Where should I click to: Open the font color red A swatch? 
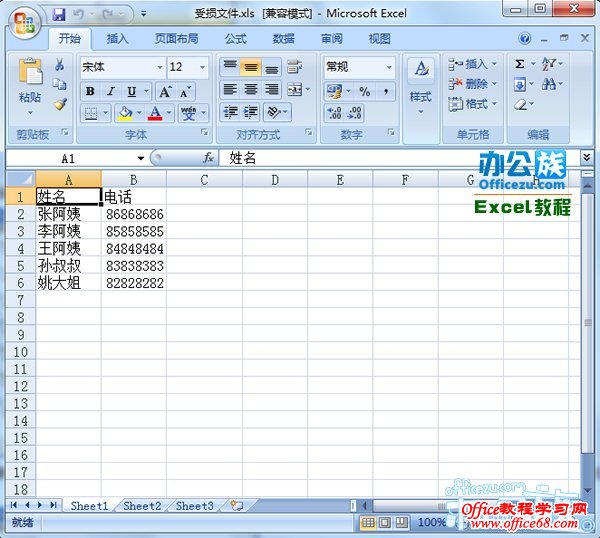pyautogui.click(x=154, y=113)
